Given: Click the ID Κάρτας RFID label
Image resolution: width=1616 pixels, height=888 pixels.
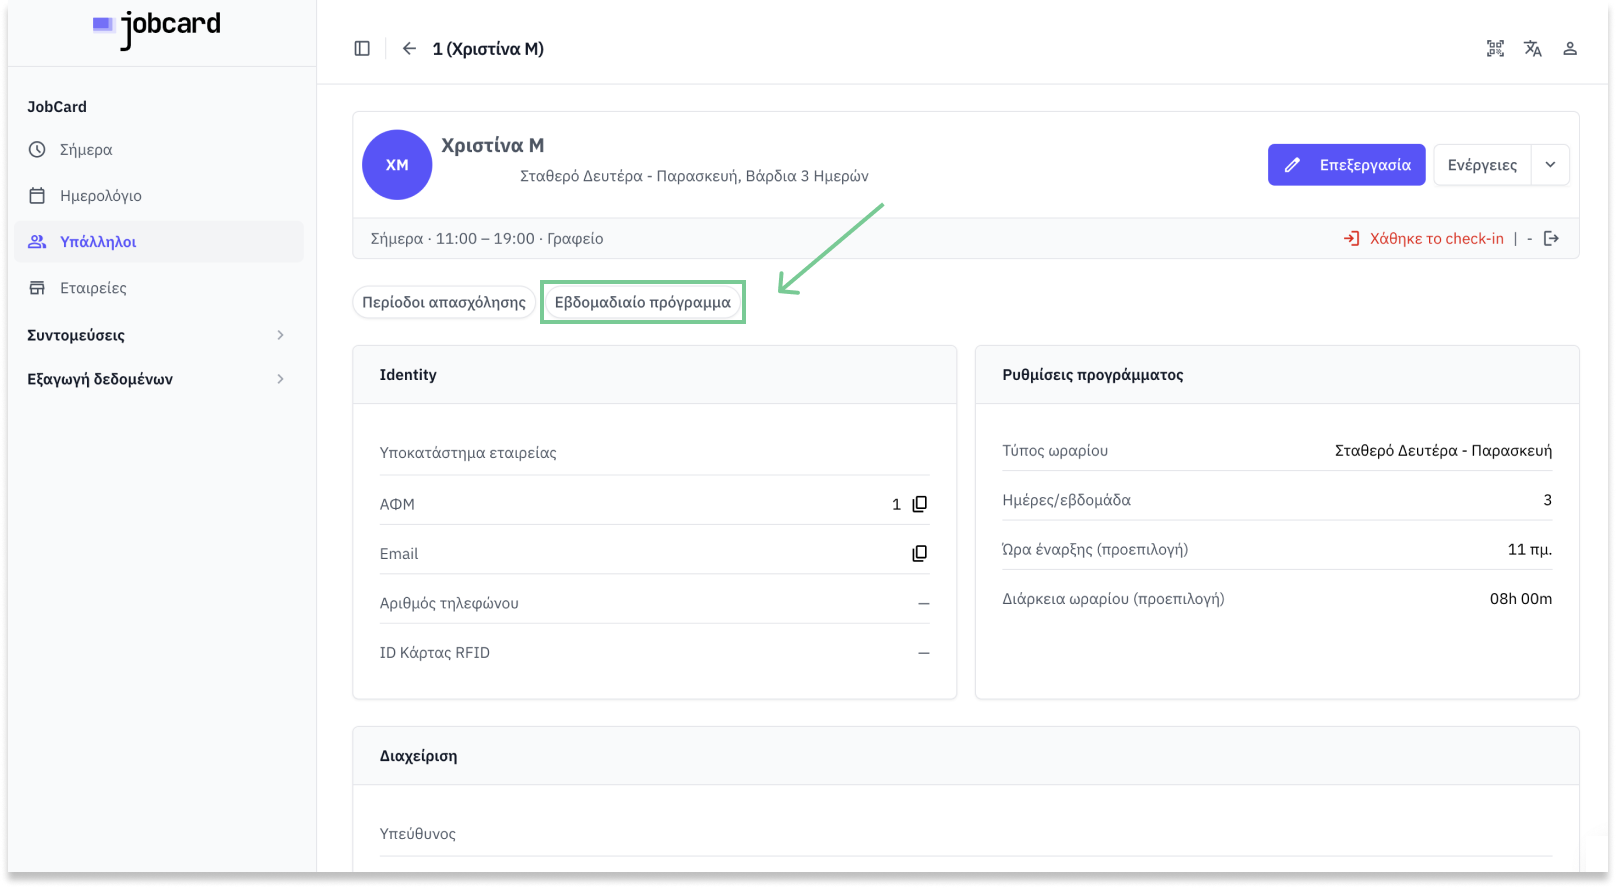Looking at the screenshot, I should click(435, 653).
